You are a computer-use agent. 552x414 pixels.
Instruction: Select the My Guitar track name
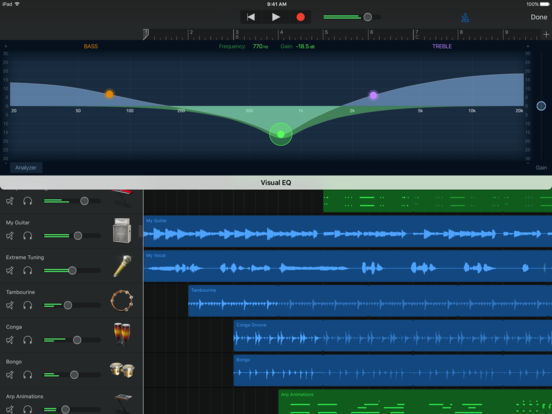coord(18,222)
